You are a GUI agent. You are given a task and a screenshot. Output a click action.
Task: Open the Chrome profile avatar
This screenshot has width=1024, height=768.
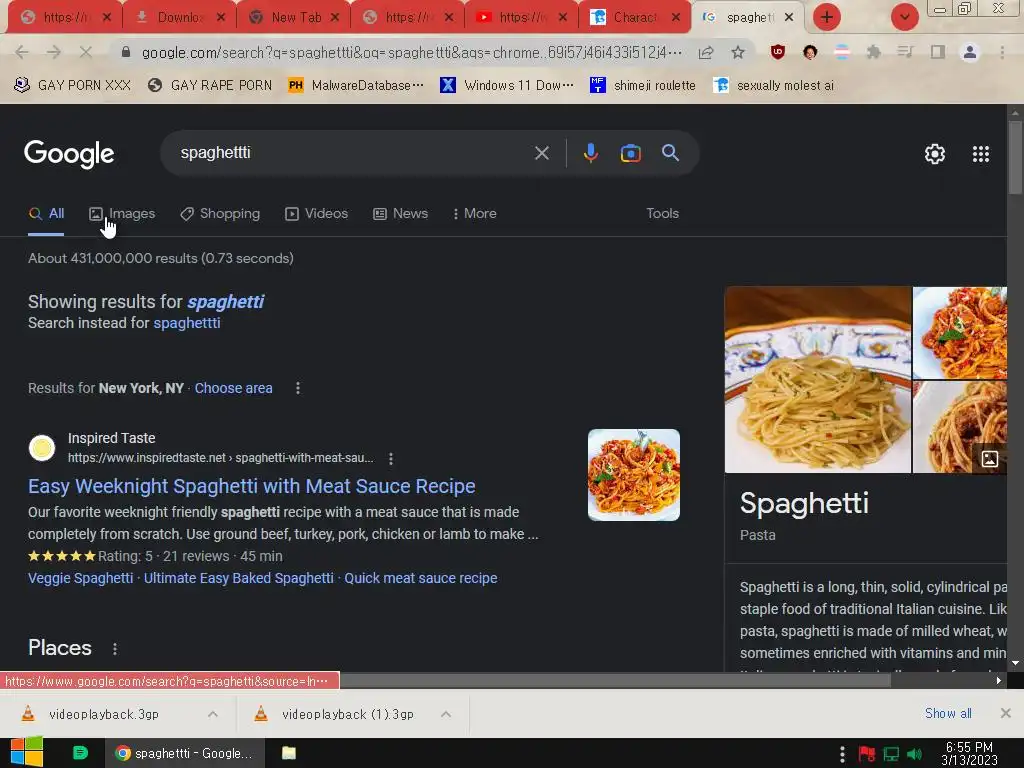pos(970,52)
